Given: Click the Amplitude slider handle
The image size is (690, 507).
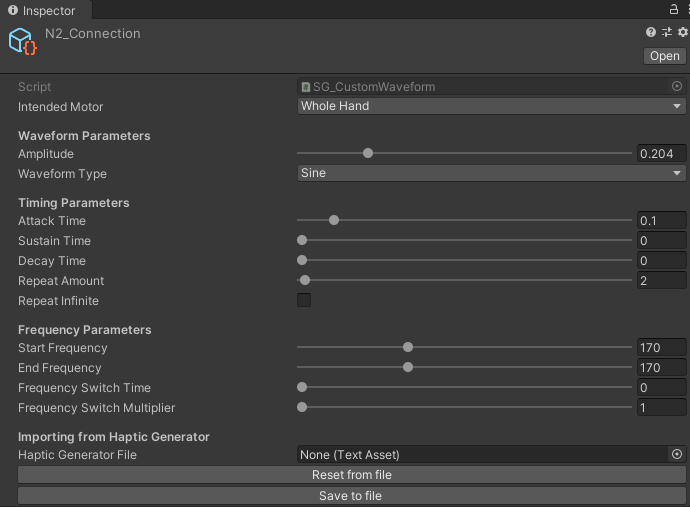Looking at the screenshot, I should [368, 153].
